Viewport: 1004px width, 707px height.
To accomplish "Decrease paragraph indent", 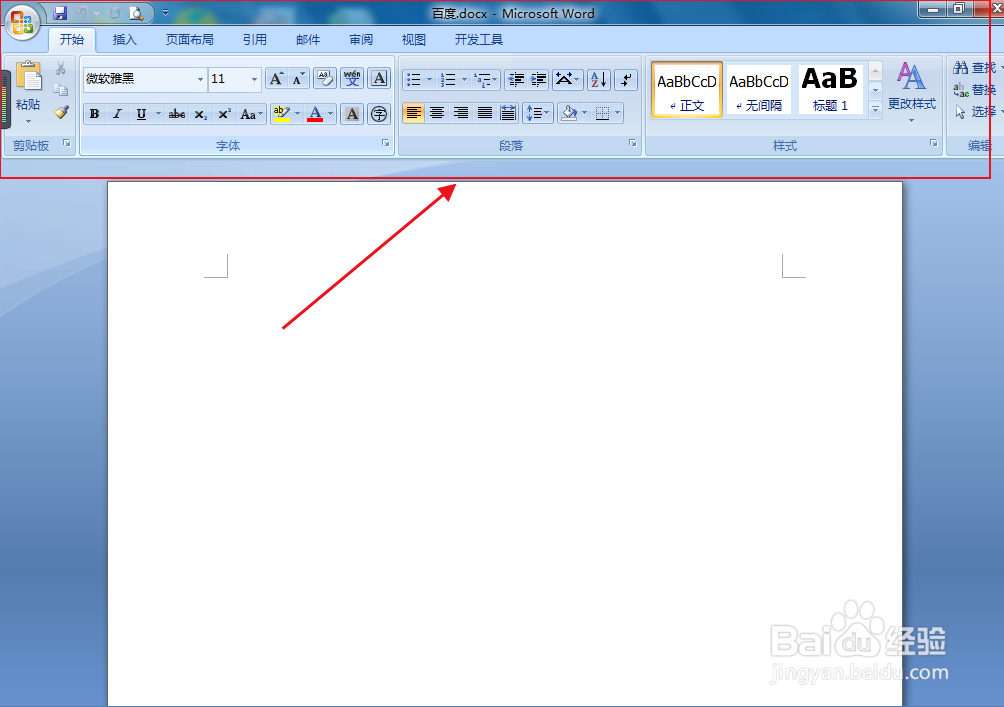I will click(516, 79).
